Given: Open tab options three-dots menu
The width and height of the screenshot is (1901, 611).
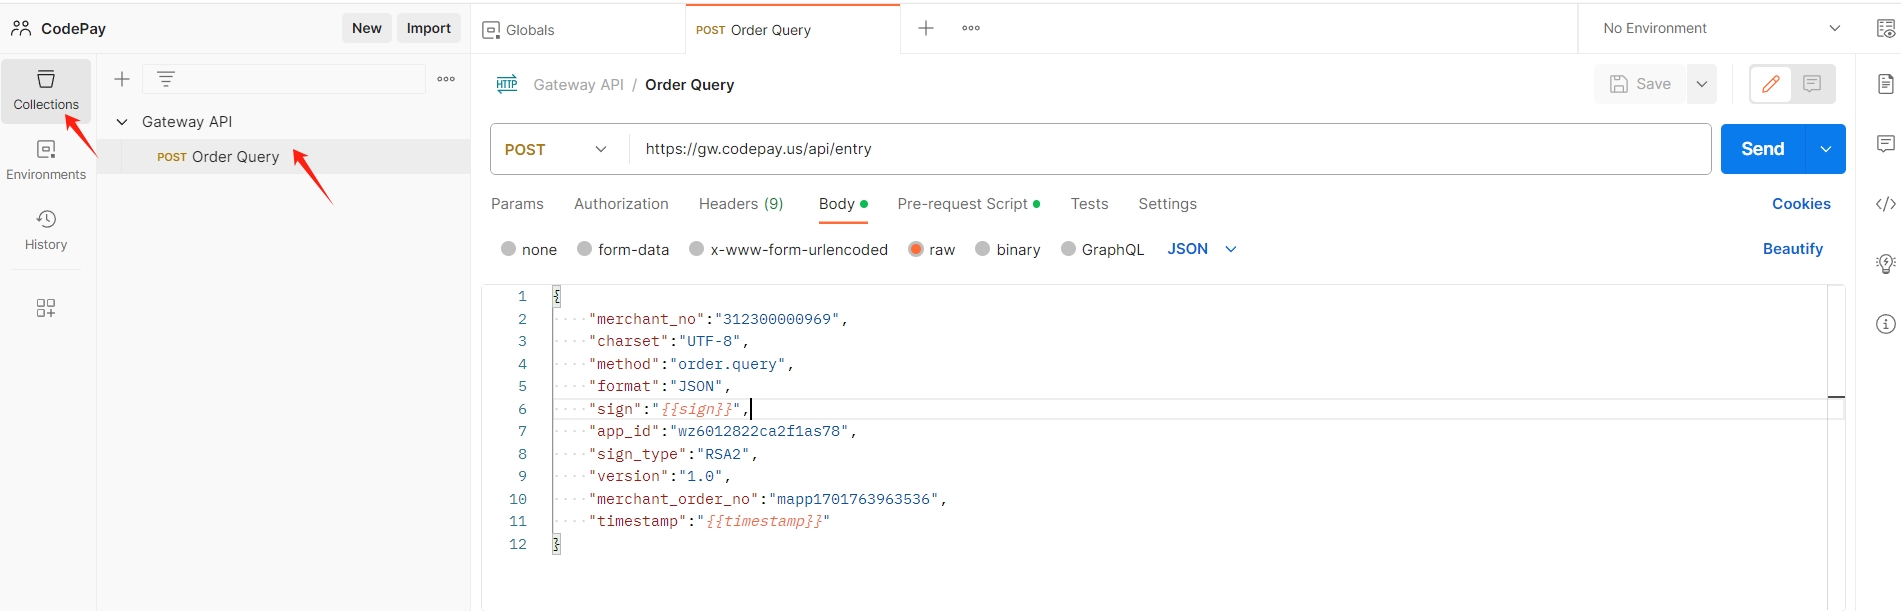Looking at the screenshot, I should [x=971, y=28].
